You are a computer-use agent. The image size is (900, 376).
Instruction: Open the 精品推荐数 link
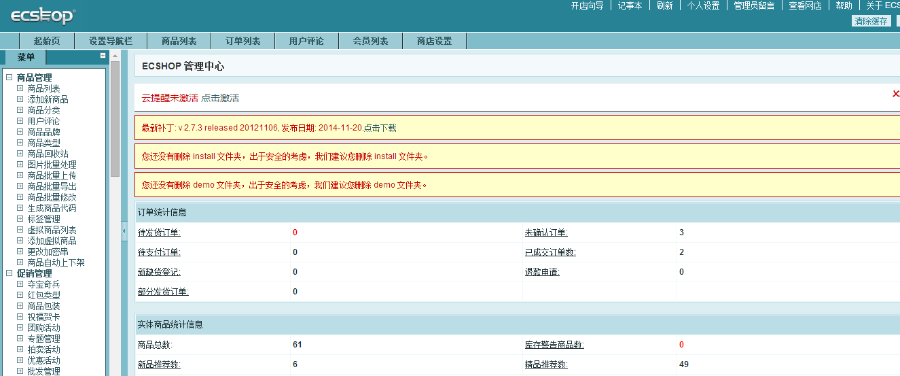tap(546, 364)
